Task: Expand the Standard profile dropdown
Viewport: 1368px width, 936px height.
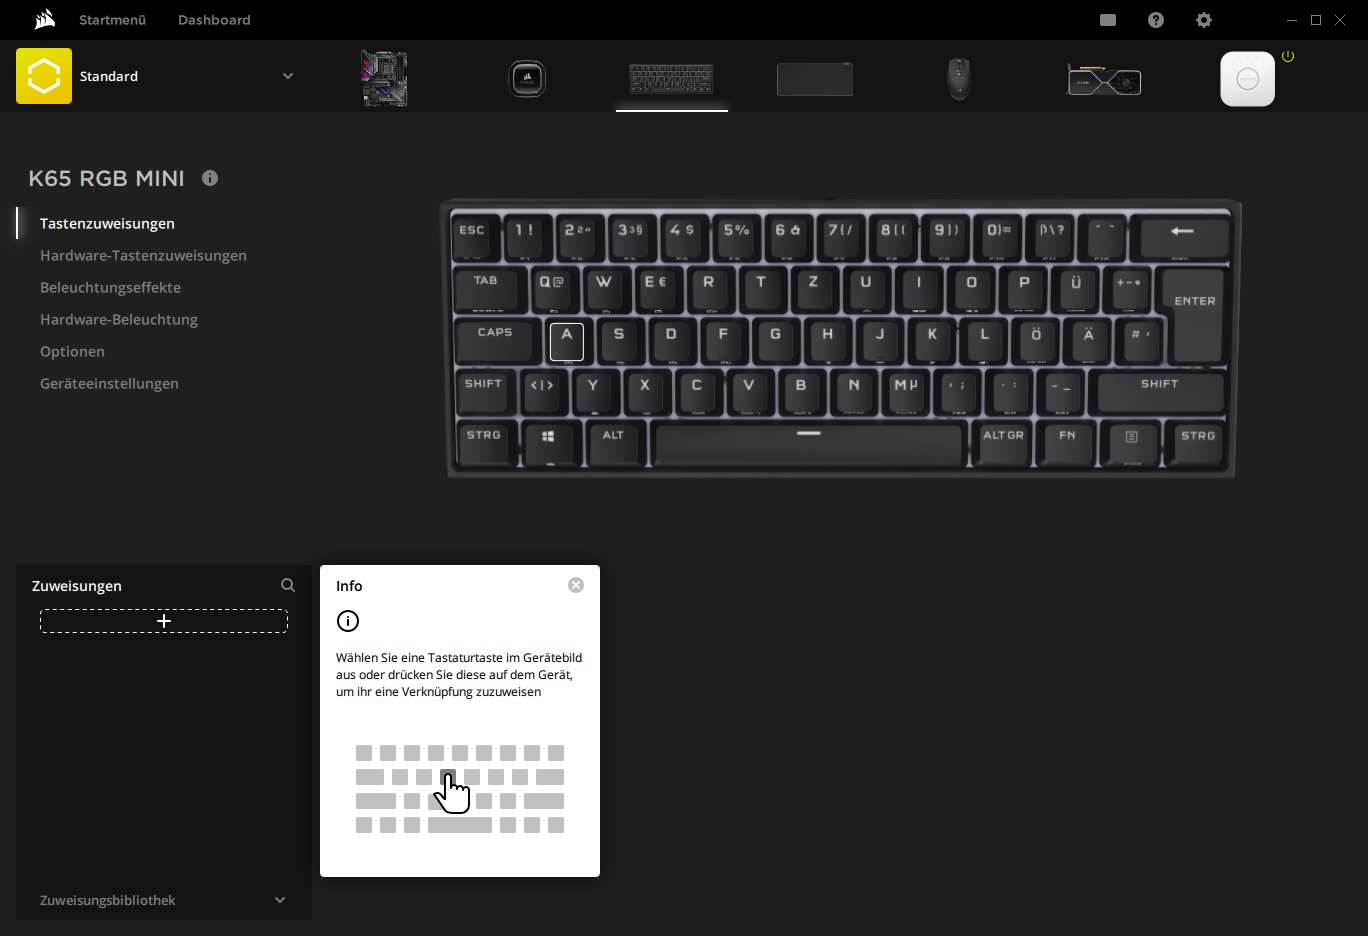Action: [x=288, y=76]
